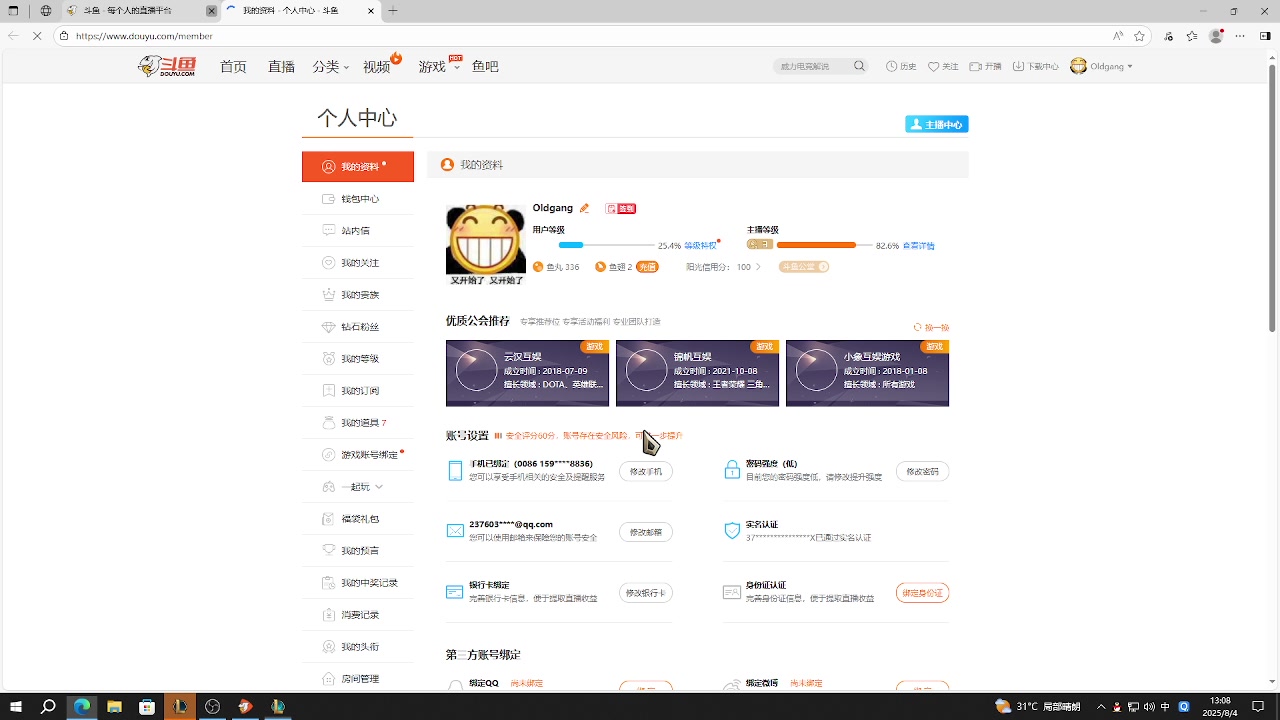Open 我的中奖记录 in the sidebar

point(358,582)
